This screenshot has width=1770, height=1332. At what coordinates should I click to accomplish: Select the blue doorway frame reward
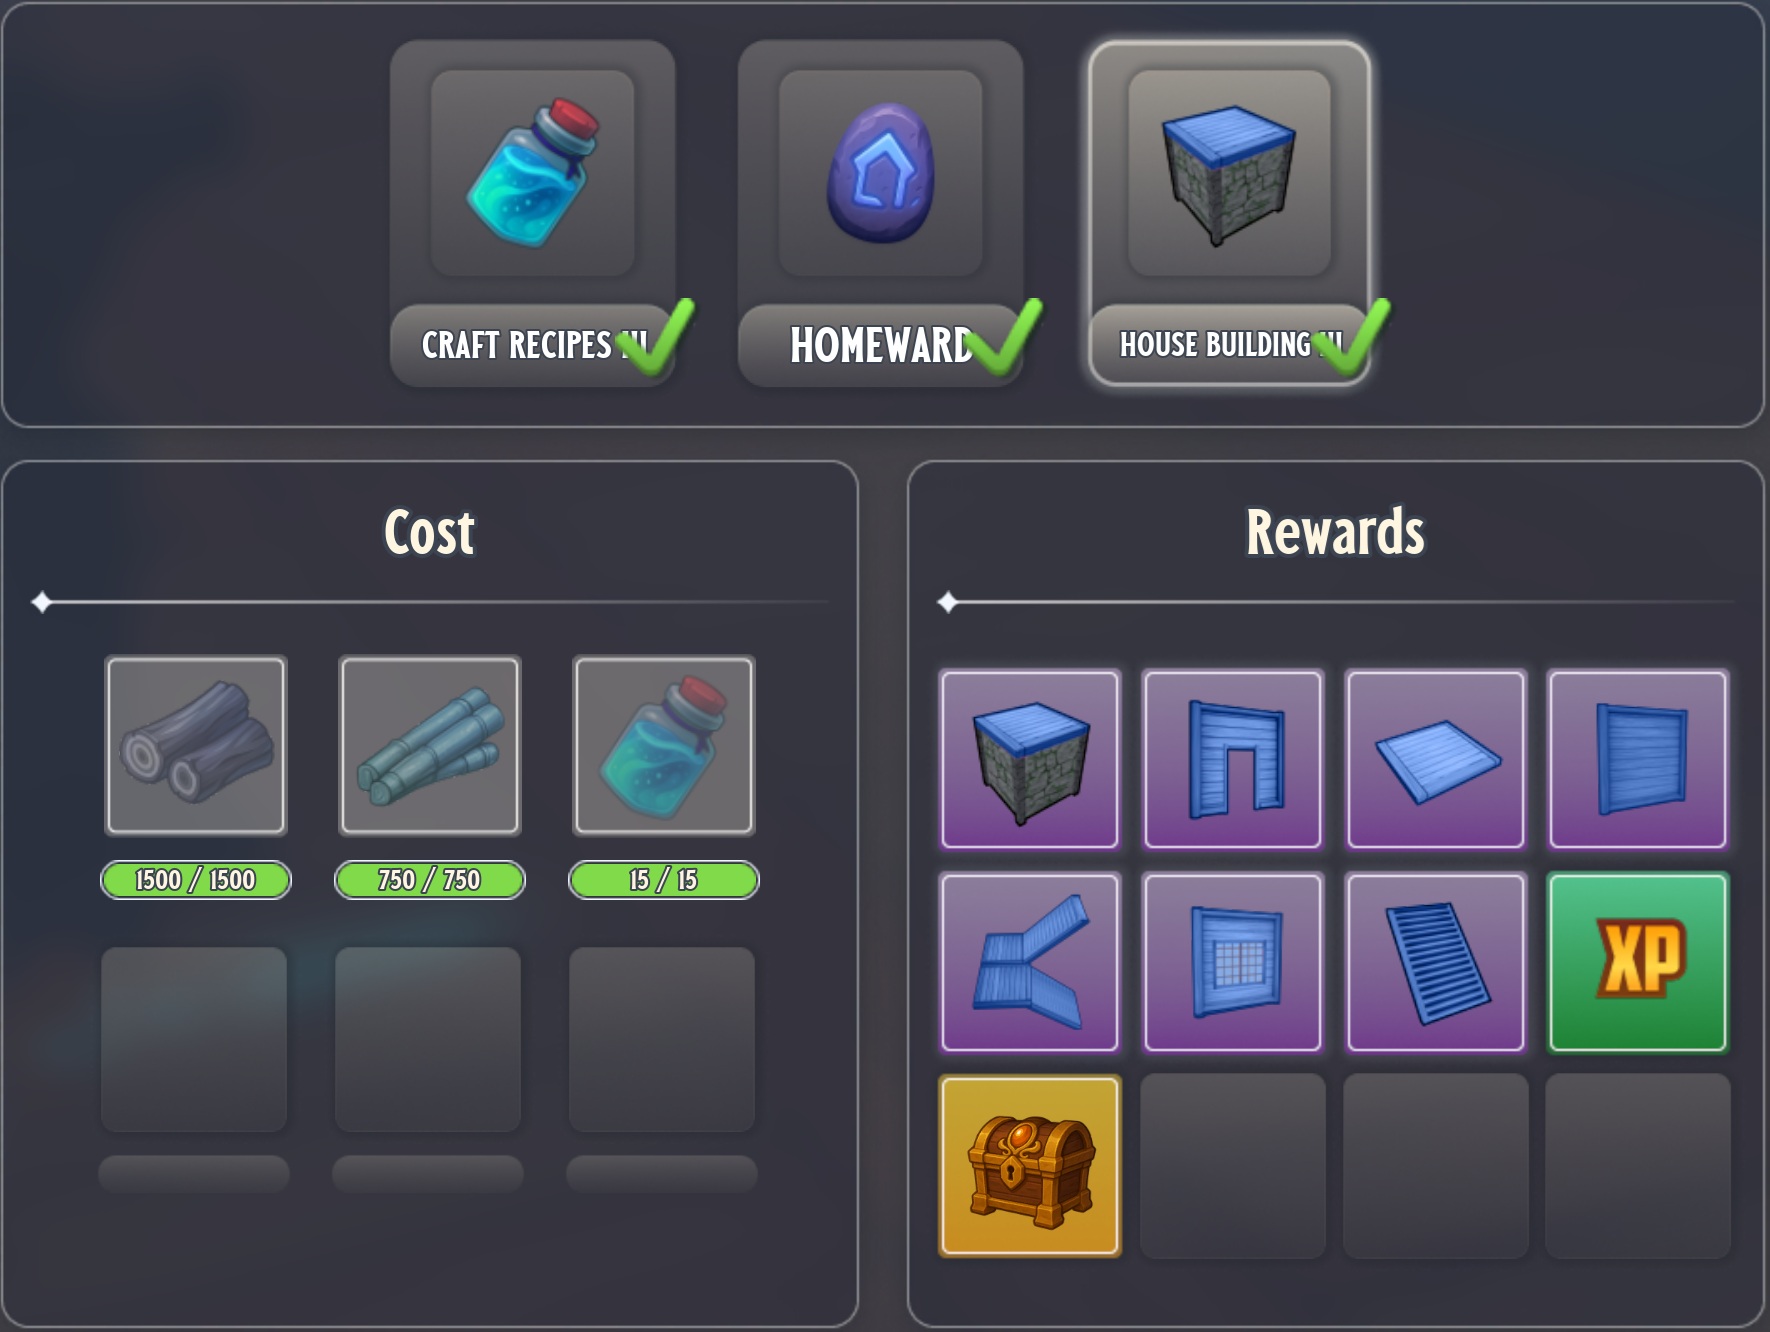click(x=1233, y=759)
